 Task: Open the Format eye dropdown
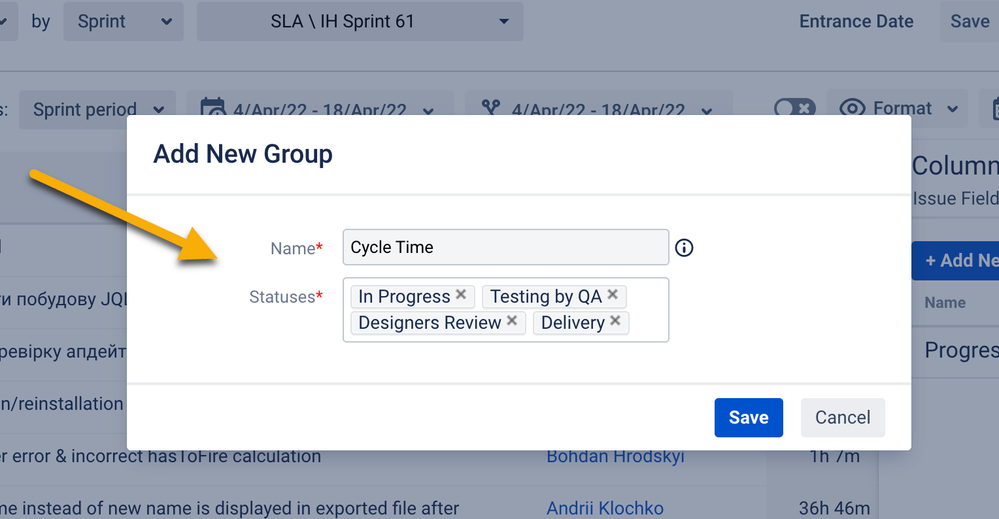pos(898,109)
